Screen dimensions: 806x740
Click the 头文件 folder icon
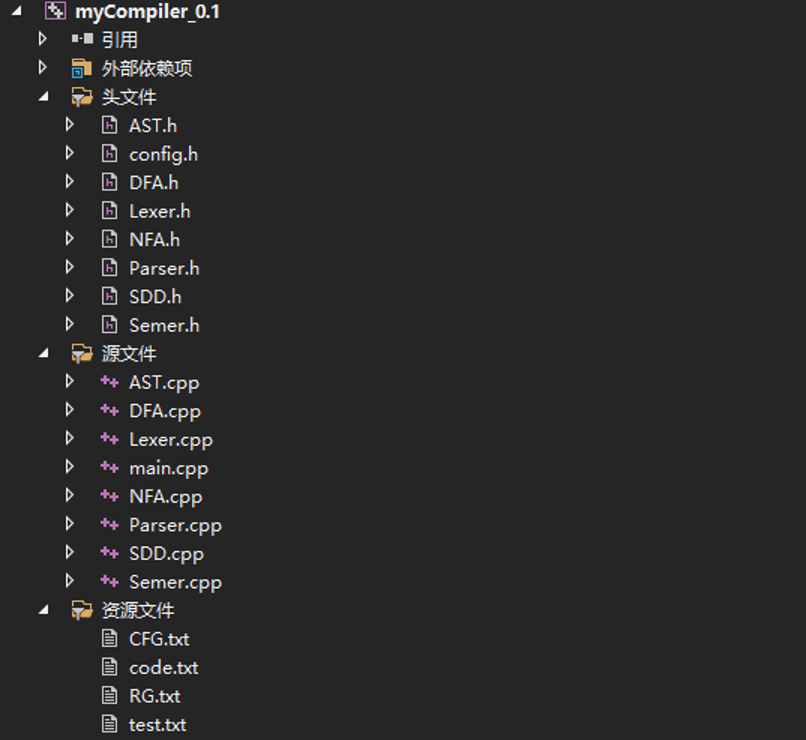coord(82,97)
